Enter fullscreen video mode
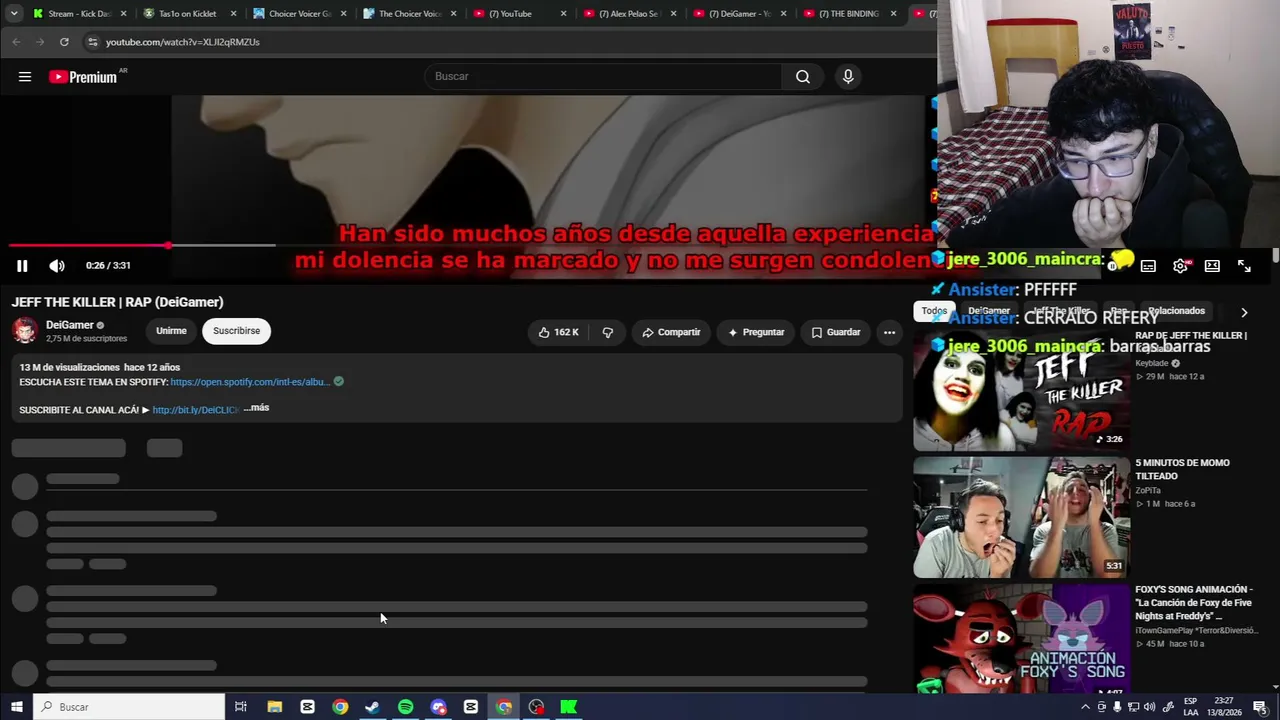Image resolution: width=1280 pixels, height=720 pixels. (1244, 266)
